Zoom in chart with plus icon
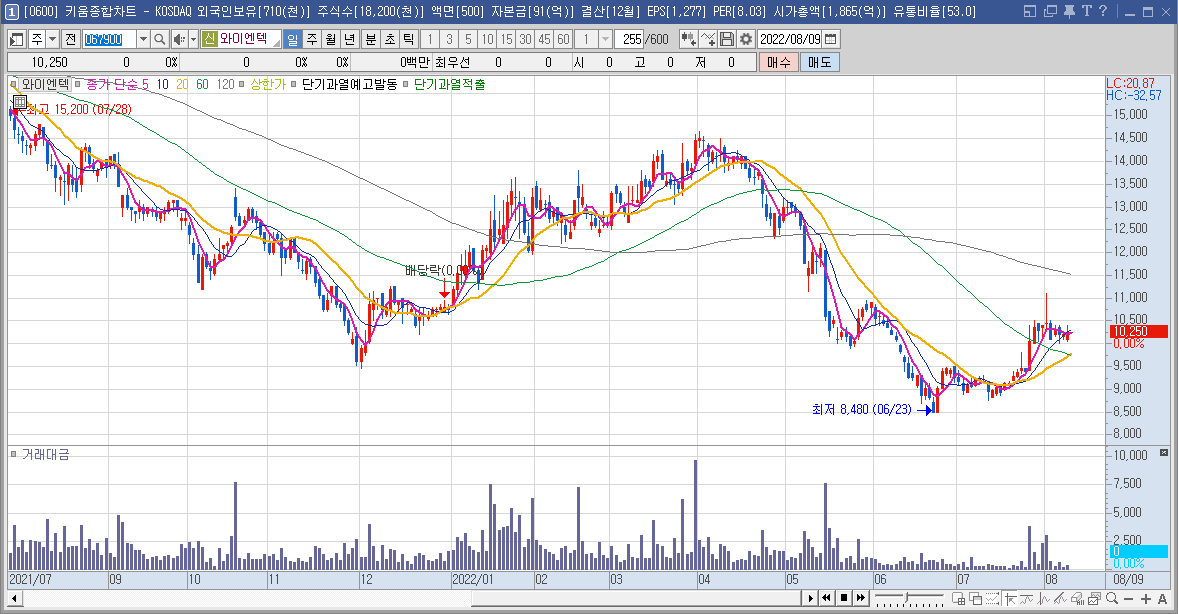The width and height of the screenshot is (1178, 614). click(1146, 598)
